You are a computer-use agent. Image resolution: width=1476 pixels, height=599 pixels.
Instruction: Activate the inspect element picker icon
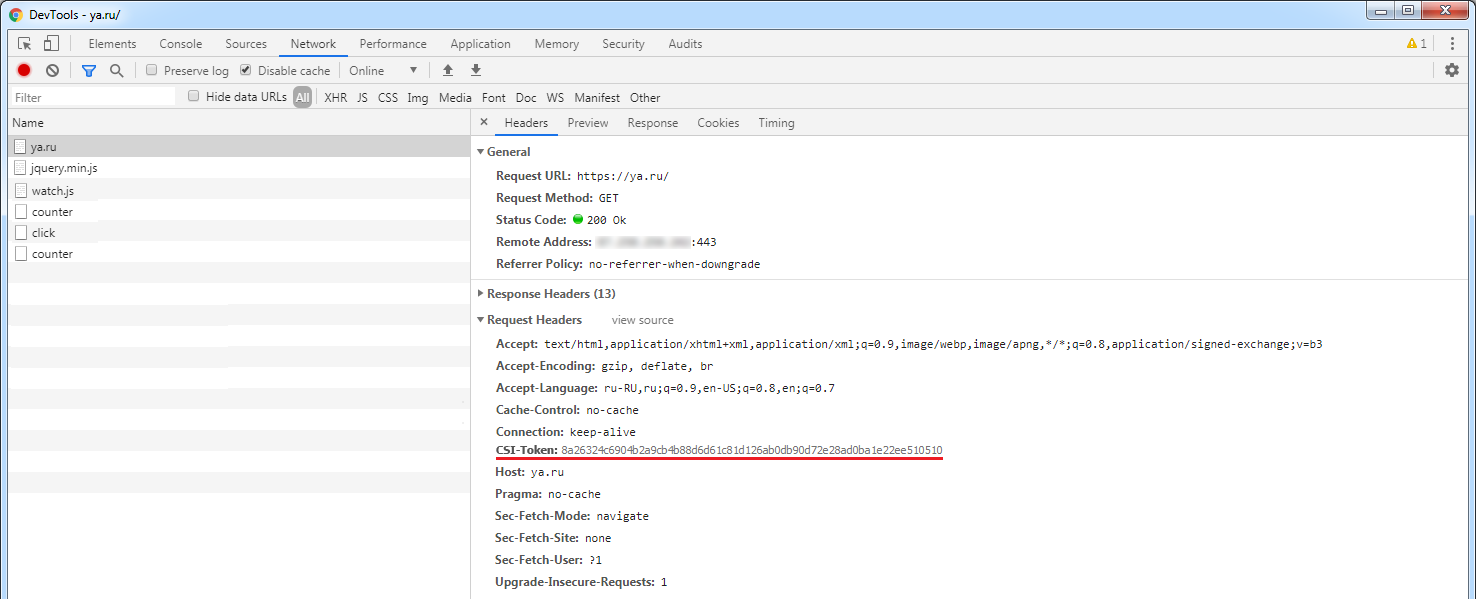(x=25, y=44)
